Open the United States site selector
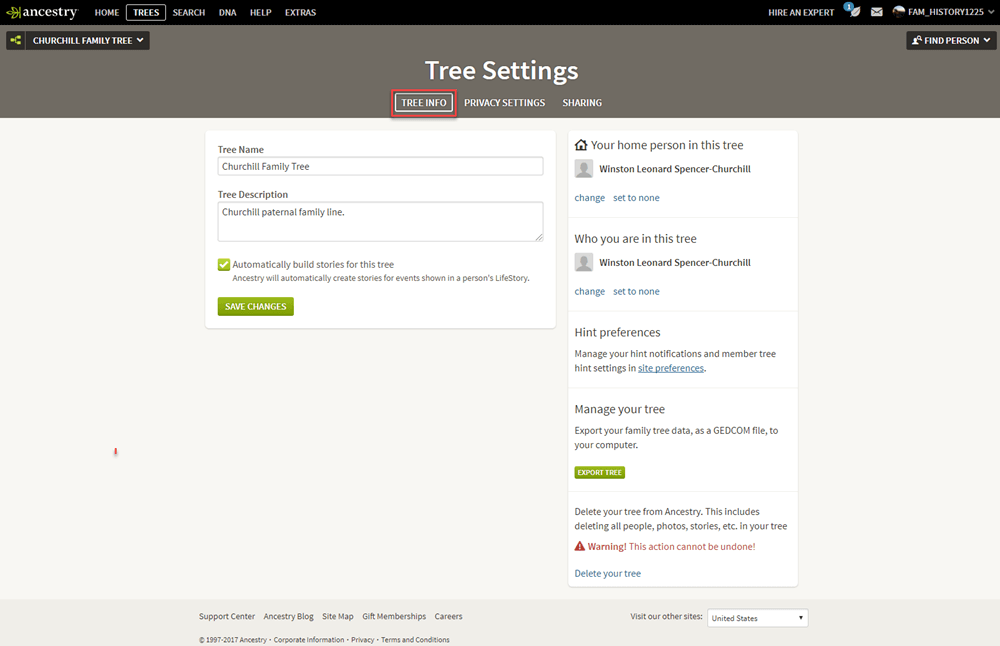This screenshot has width=1000, height=646. click(x=758, y=618)
